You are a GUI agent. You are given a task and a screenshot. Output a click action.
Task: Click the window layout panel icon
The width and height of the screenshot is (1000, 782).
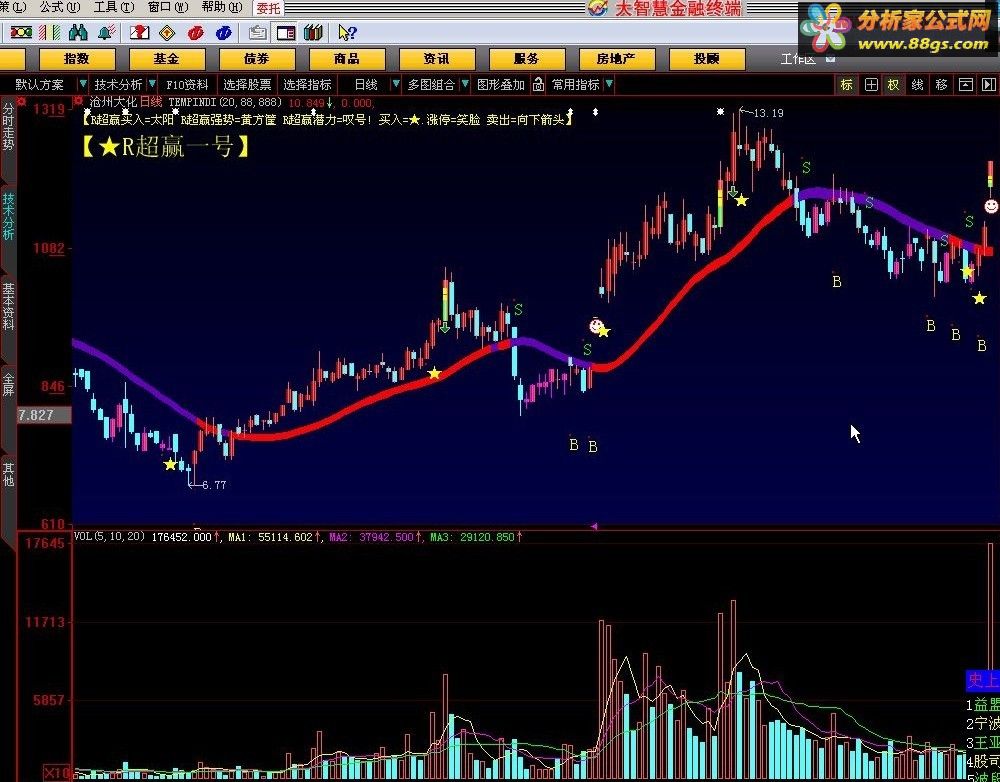286,32
